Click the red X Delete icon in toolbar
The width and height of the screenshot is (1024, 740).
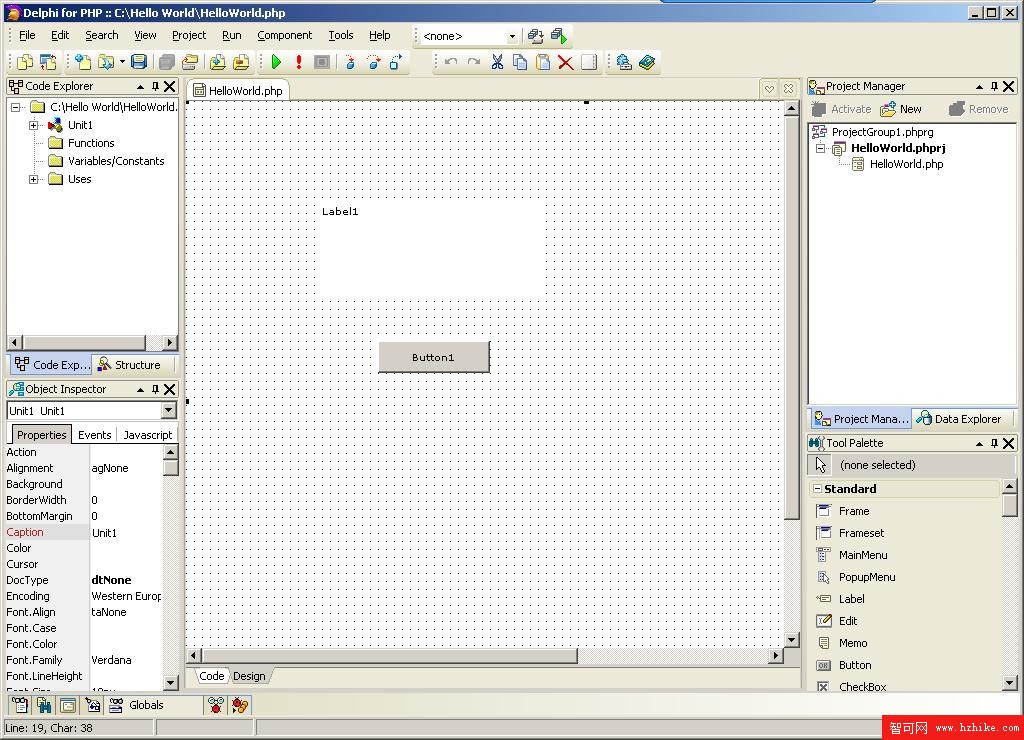click(x=566, y=62)
